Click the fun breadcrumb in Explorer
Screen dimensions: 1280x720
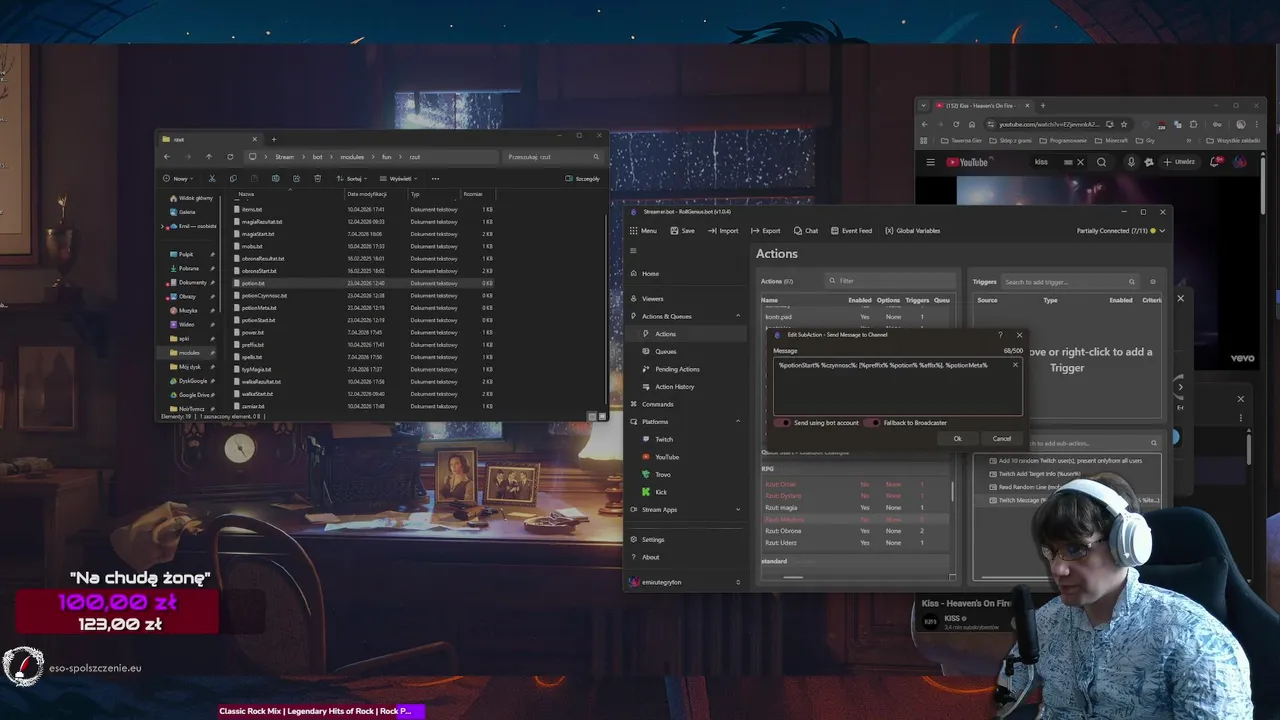point(386,157)
